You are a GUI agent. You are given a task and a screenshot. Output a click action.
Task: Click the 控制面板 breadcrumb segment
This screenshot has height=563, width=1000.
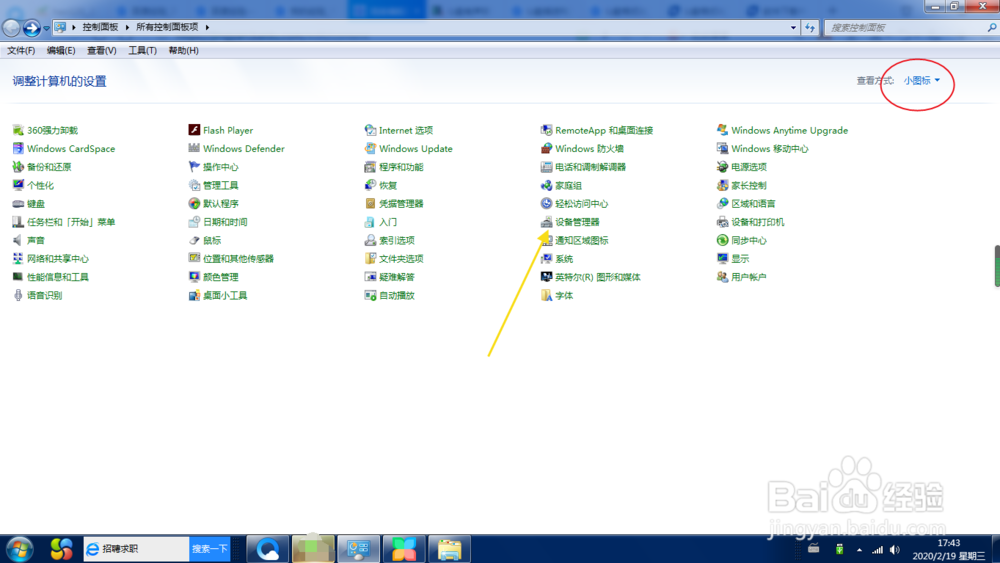tap(100, 27)
